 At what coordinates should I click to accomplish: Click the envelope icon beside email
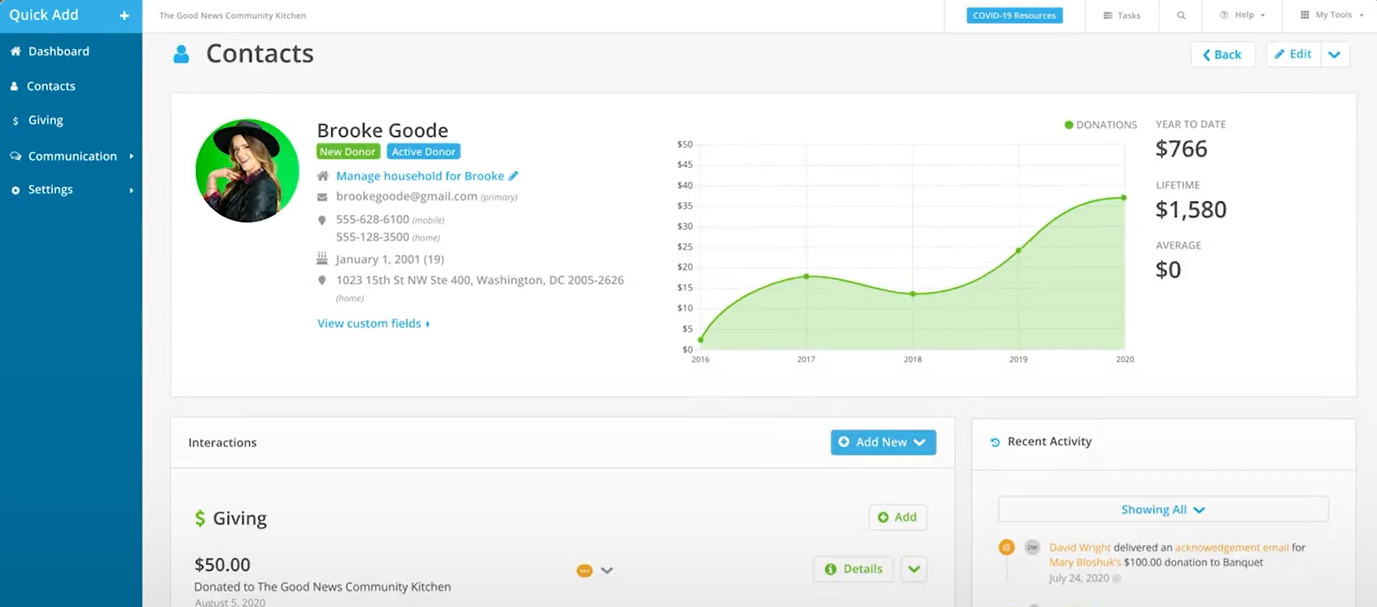tap(322, 197)
